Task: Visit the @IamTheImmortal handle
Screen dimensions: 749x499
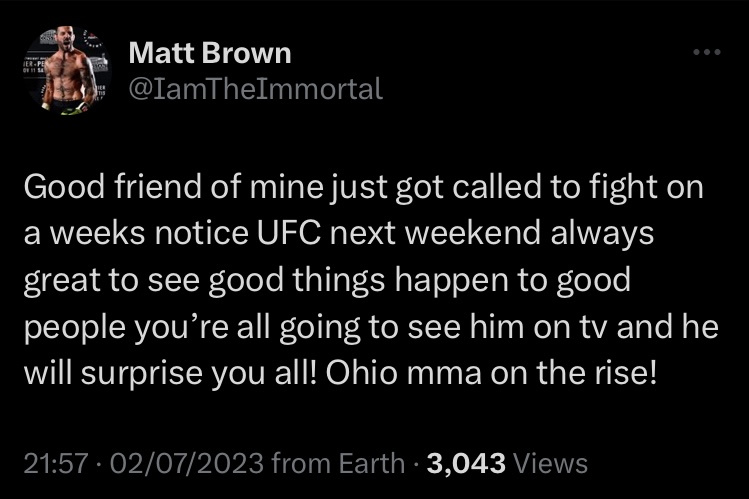Action: 256,89
